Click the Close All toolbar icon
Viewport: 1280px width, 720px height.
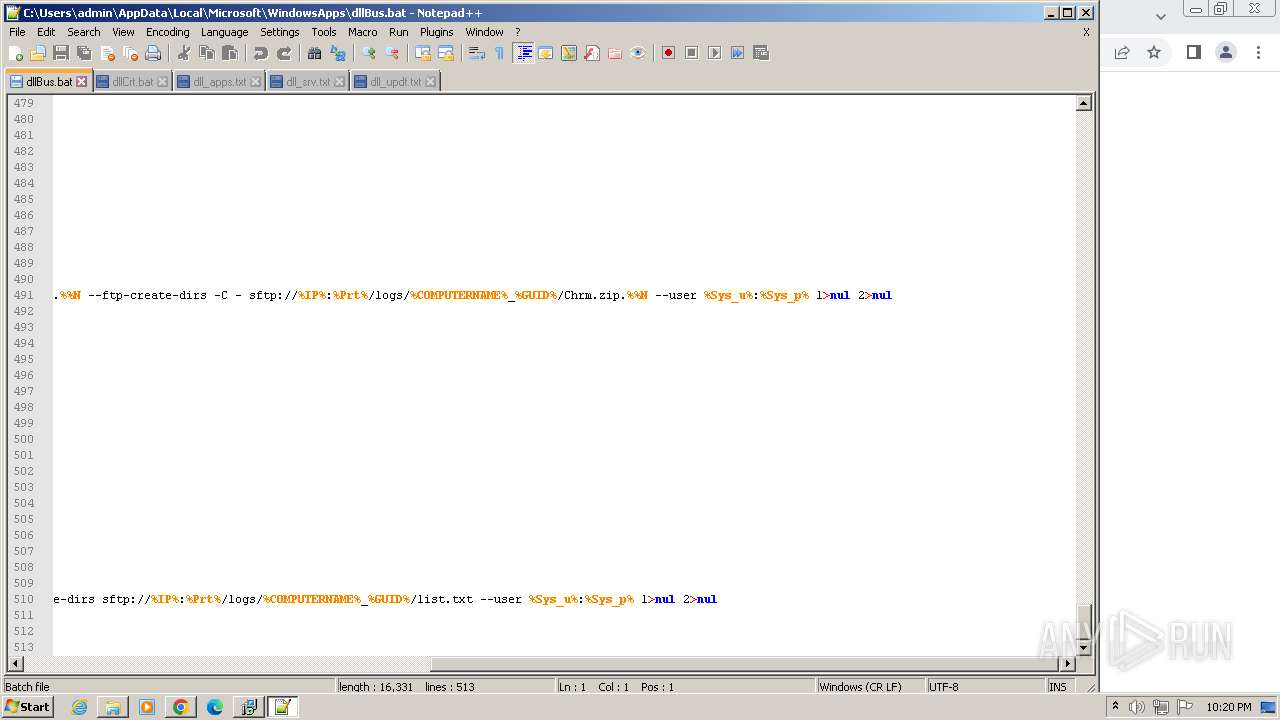(x=130, y=53)
